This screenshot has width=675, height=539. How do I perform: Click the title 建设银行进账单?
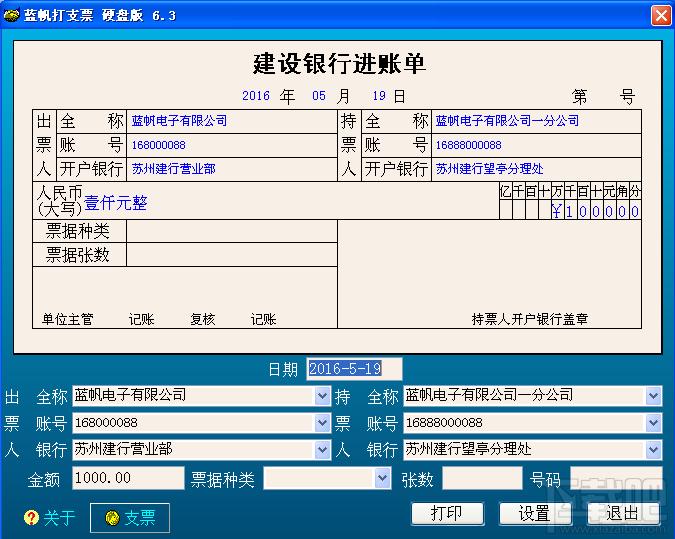(x=339, y=64)
